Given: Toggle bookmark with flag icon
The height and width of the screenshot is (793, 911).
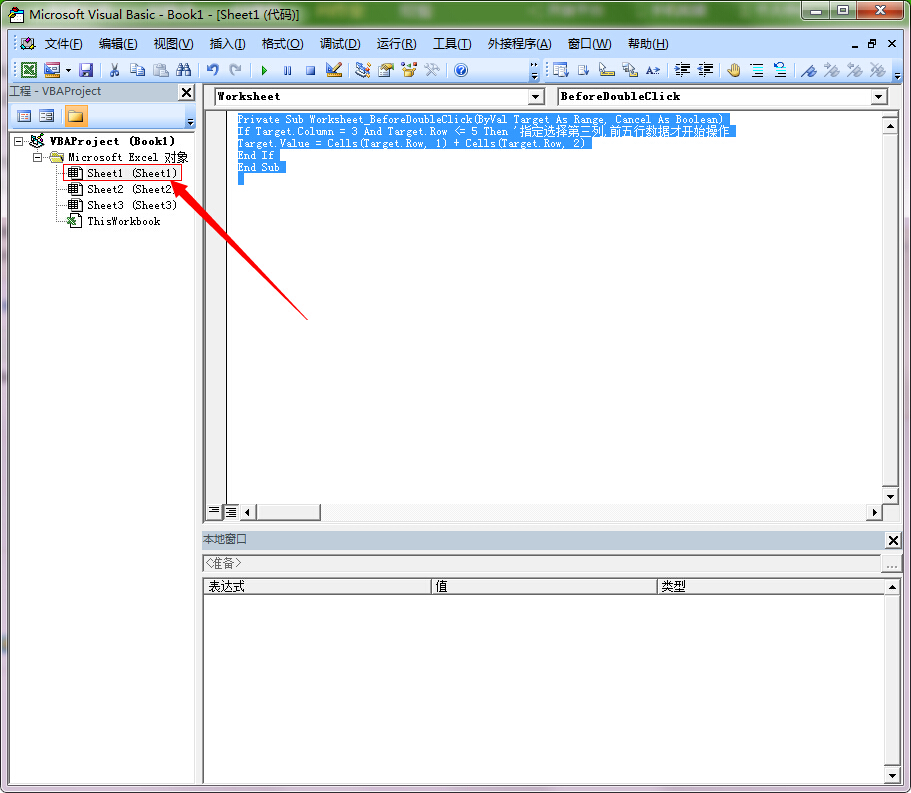Looking at the screenshot, I should coord(809,70).
